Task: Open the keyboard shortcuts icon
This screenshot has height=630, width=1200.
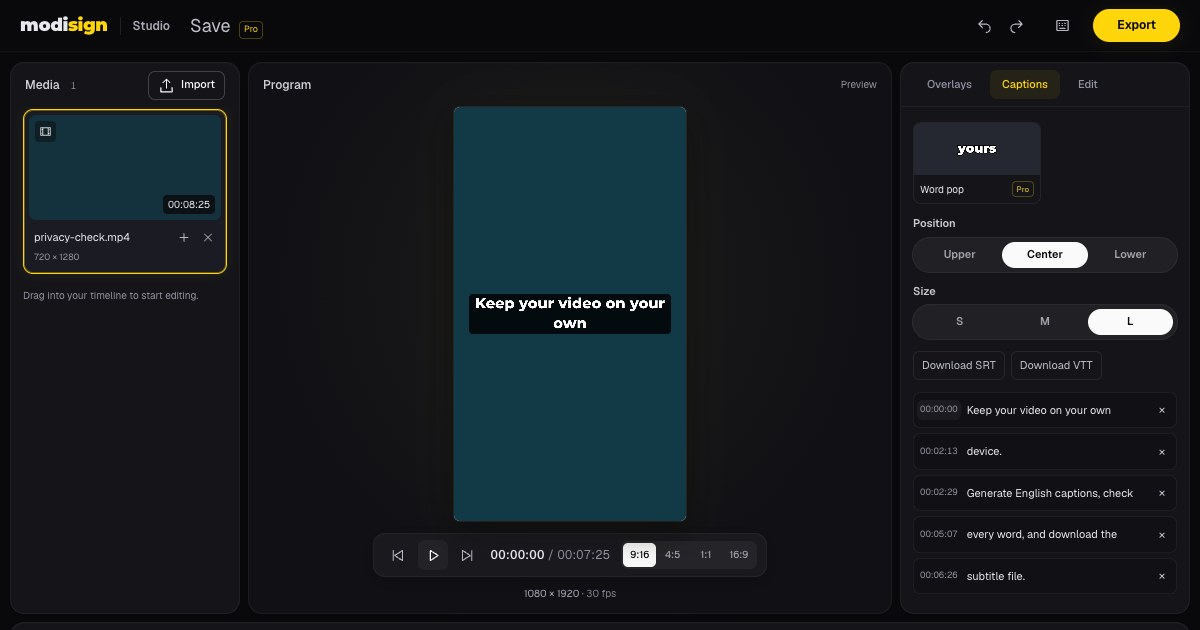Action: (1062, 26)
